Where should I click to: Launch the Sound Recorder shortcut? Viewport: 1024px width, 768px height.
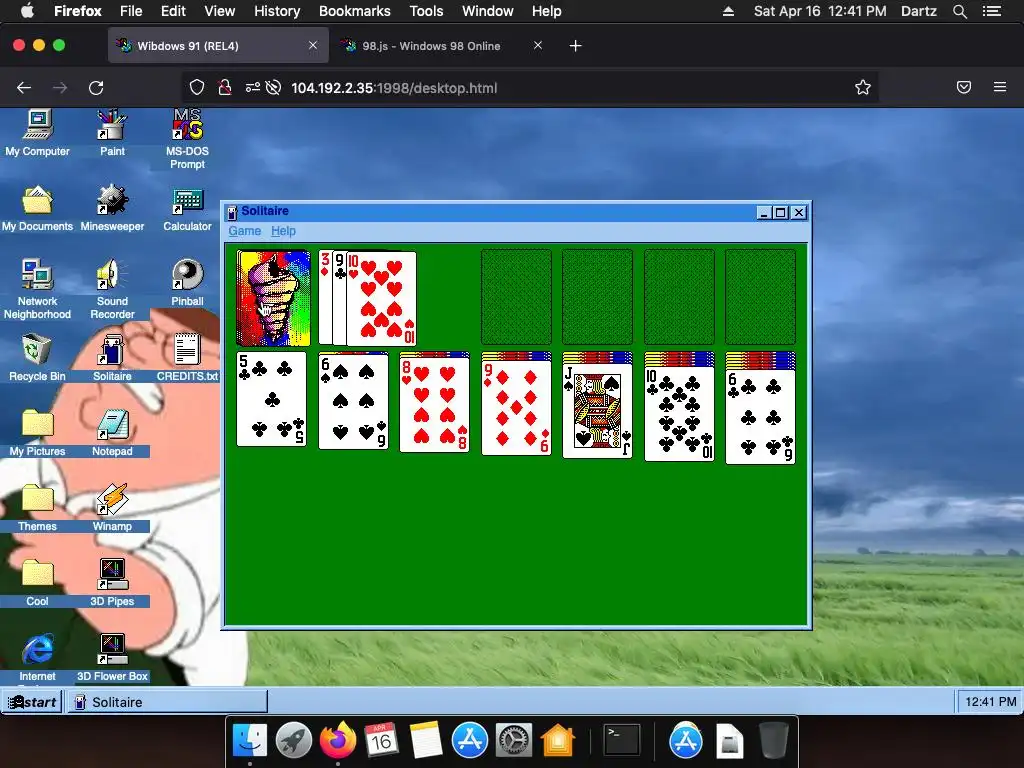[112, 289]
